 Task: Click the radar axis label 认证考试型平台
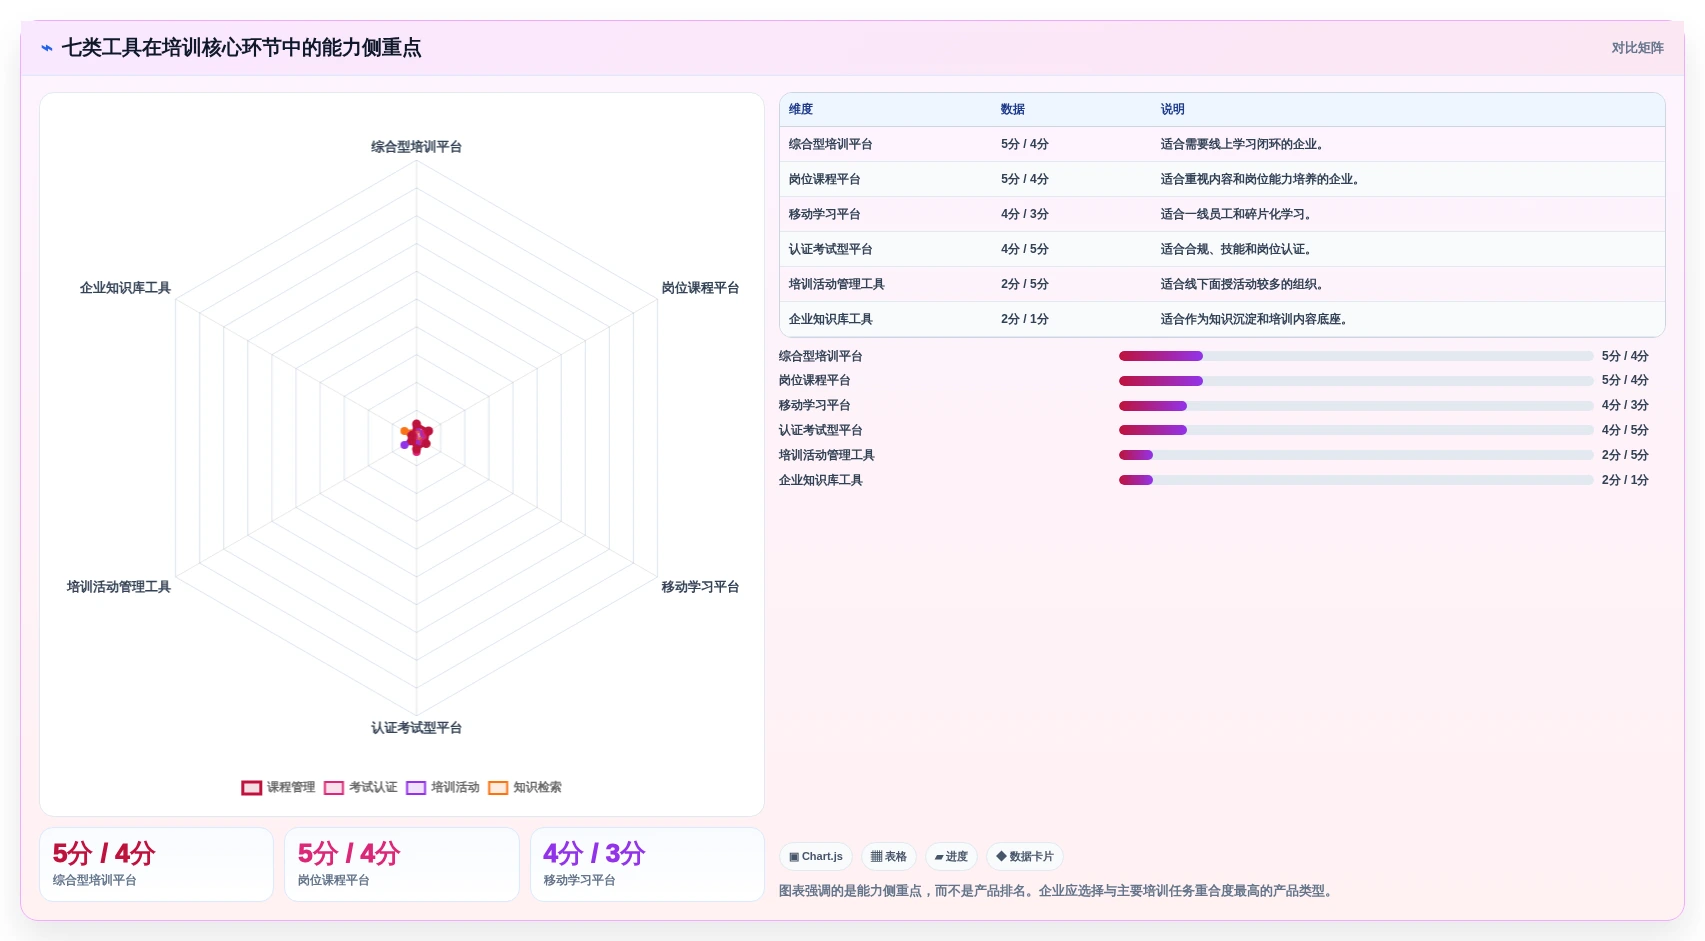click(x=416, y=728)
